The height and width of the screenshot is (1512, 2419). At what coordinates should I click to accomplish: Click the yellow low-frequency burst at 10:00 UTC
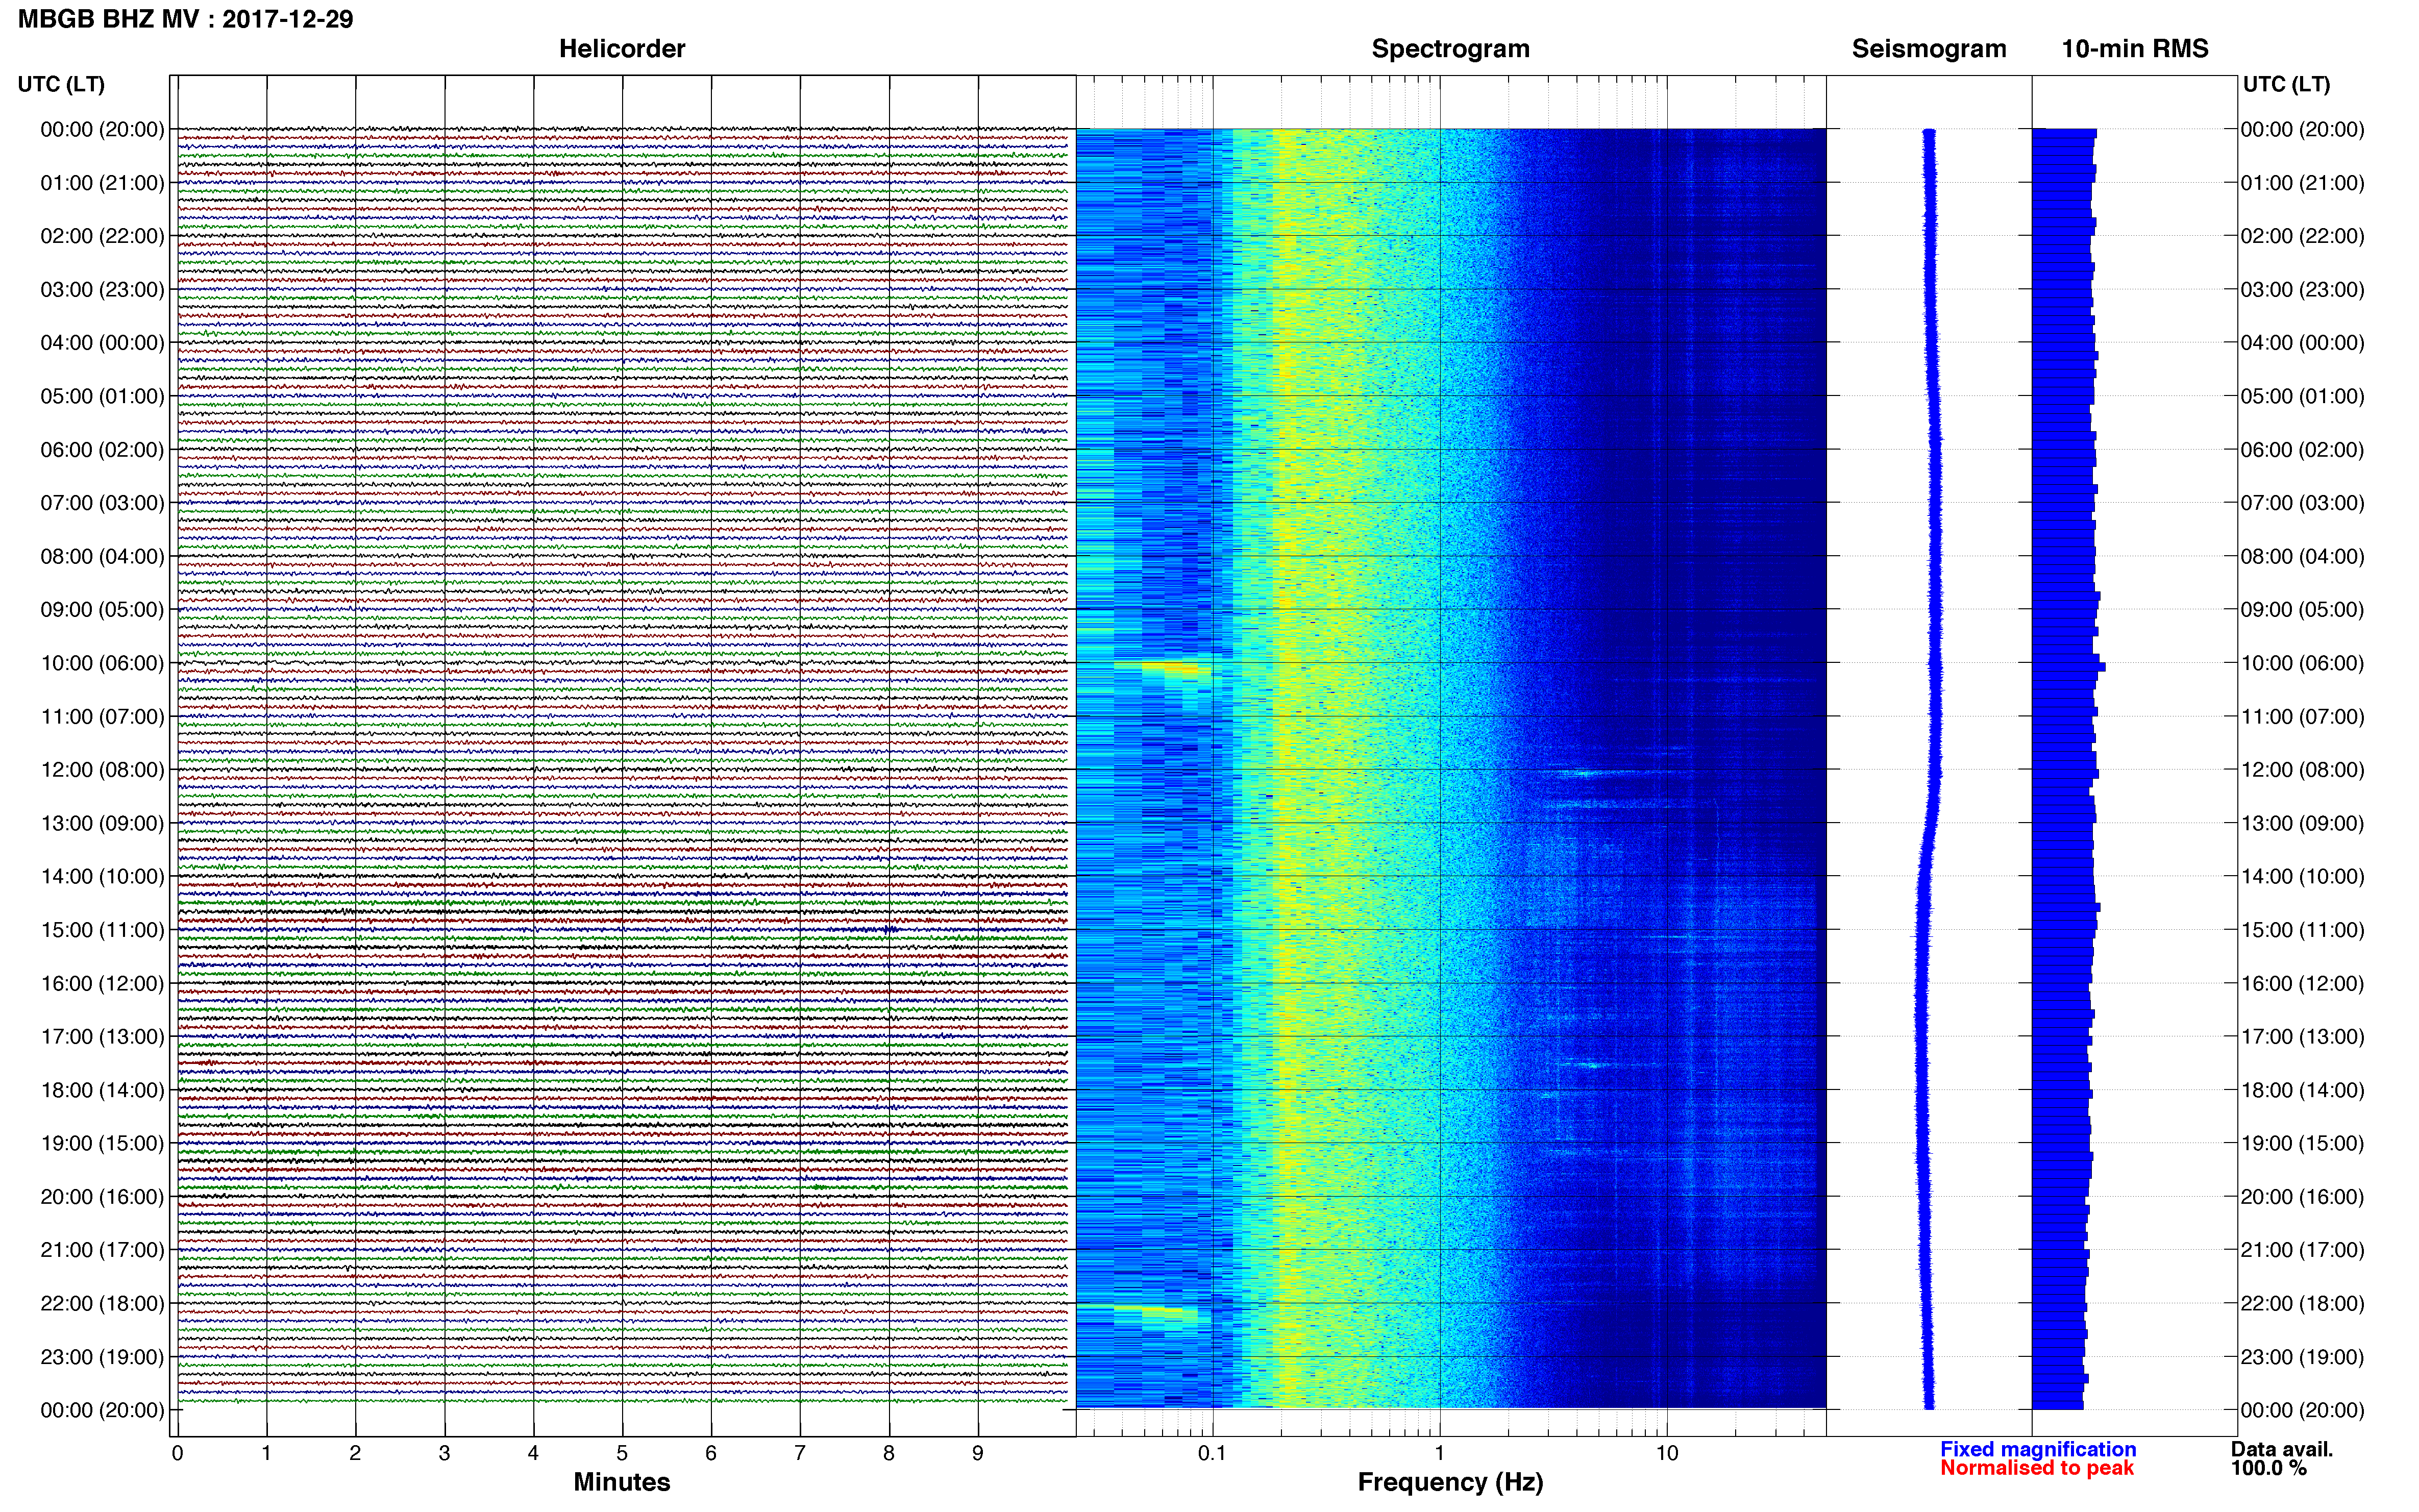[x=1163, y=667]
